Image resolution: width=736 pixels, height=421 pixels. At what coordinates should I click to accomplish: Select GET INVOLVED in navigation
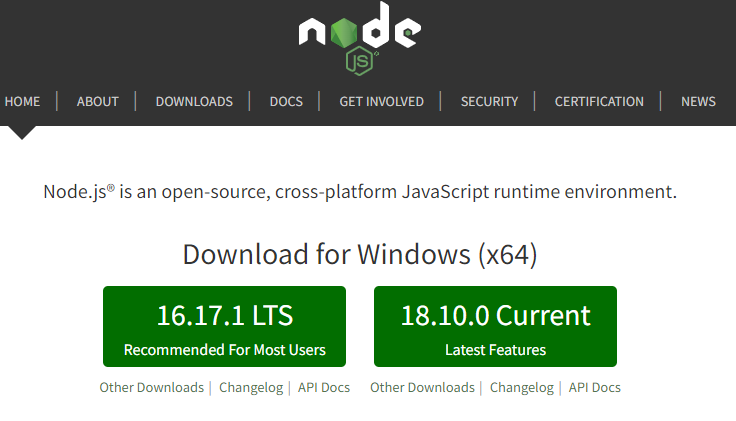(382, 101)
